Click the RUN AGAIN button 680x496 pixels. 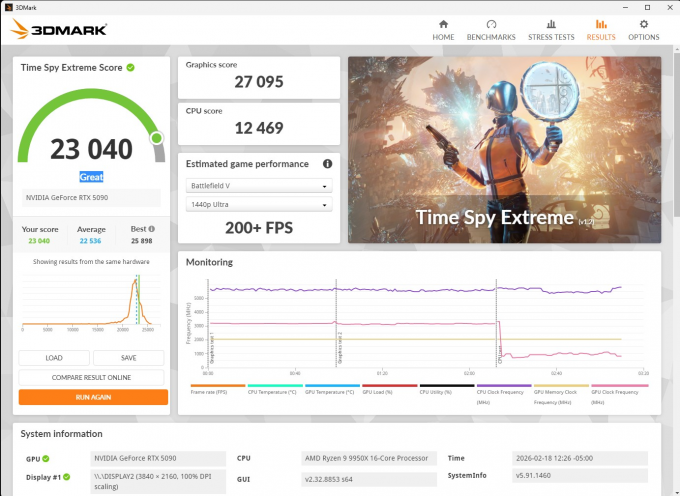[x=93, y=397]
